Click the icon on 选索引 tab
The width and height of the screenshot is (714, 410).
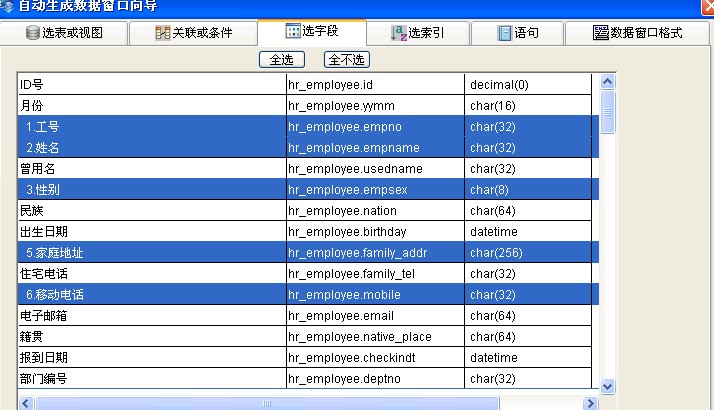click(397, 33)
